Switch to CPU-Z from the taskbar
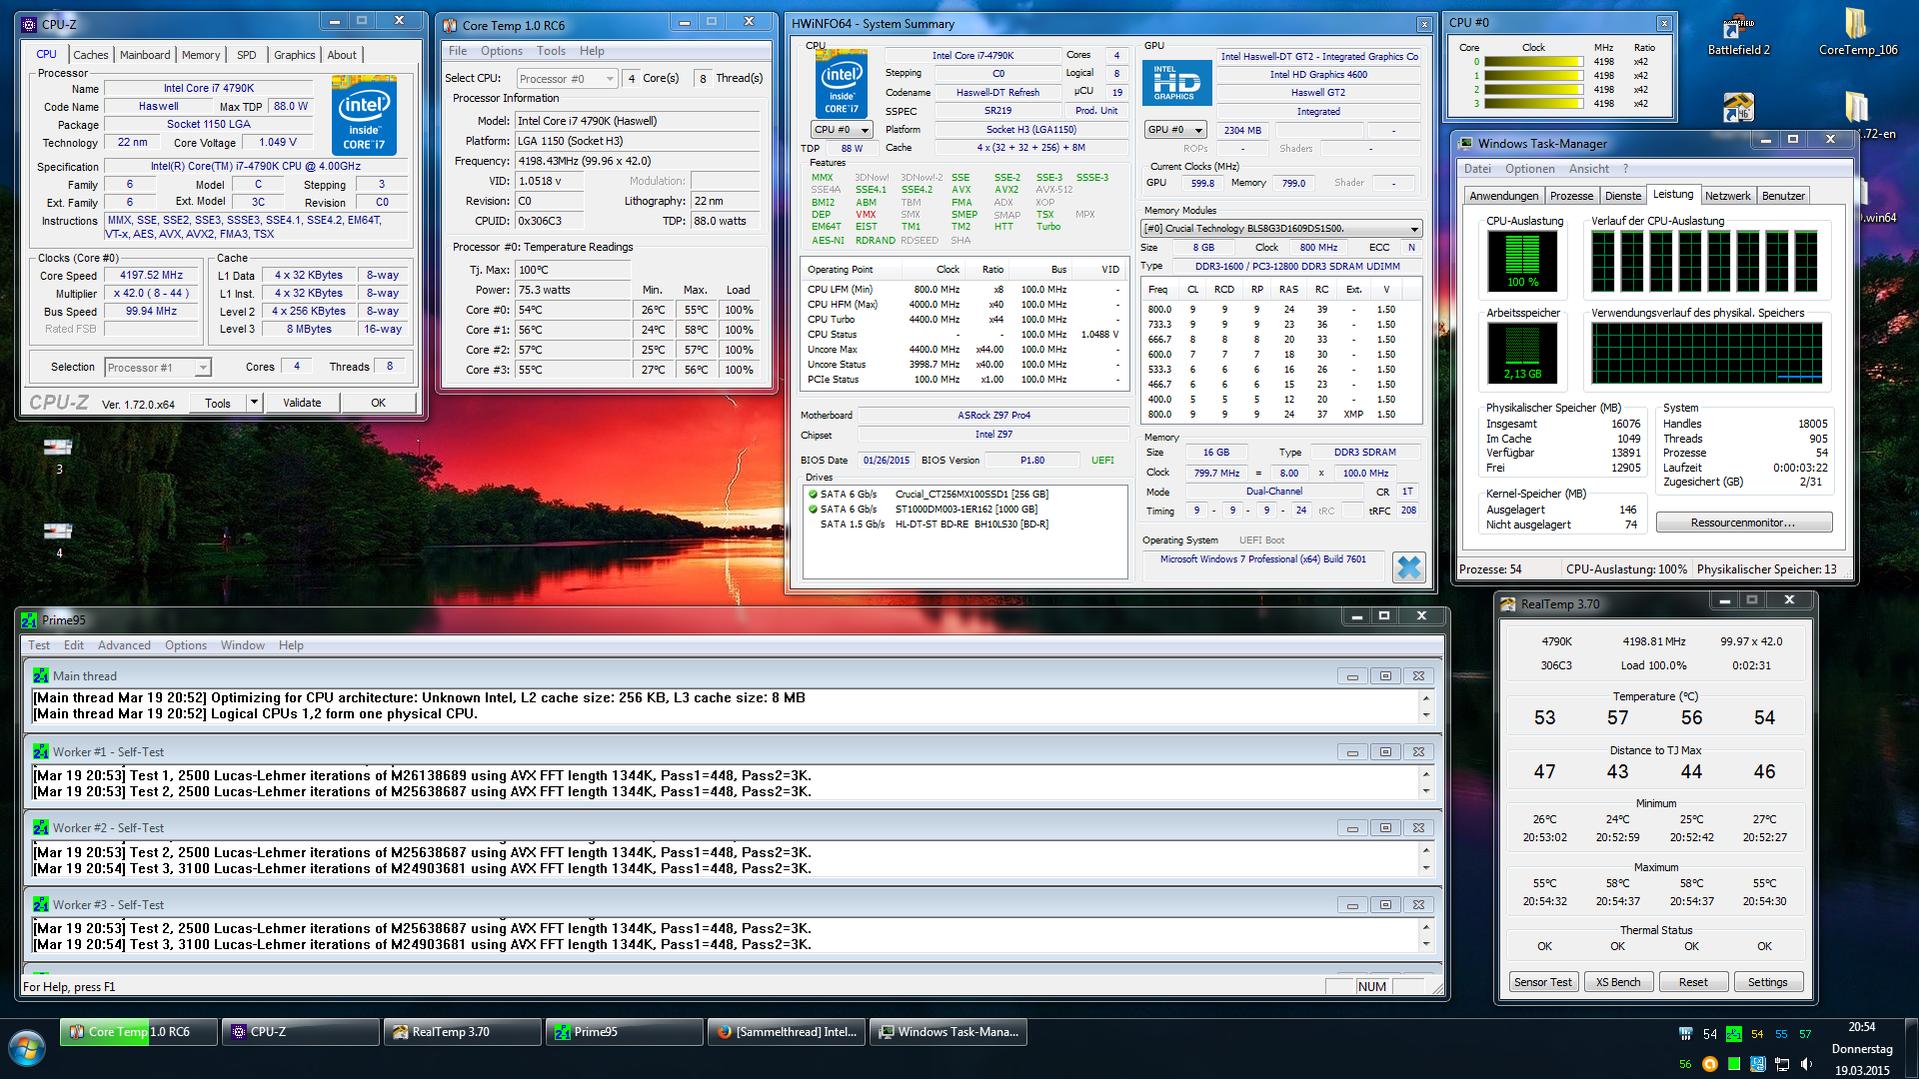Viewport: 1919px width, 1079px height. [301, 1032]
